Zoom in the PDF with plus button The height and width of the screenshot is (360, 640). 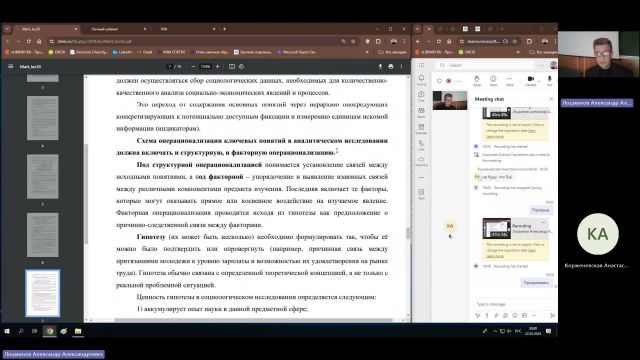[x=218, y=67]
